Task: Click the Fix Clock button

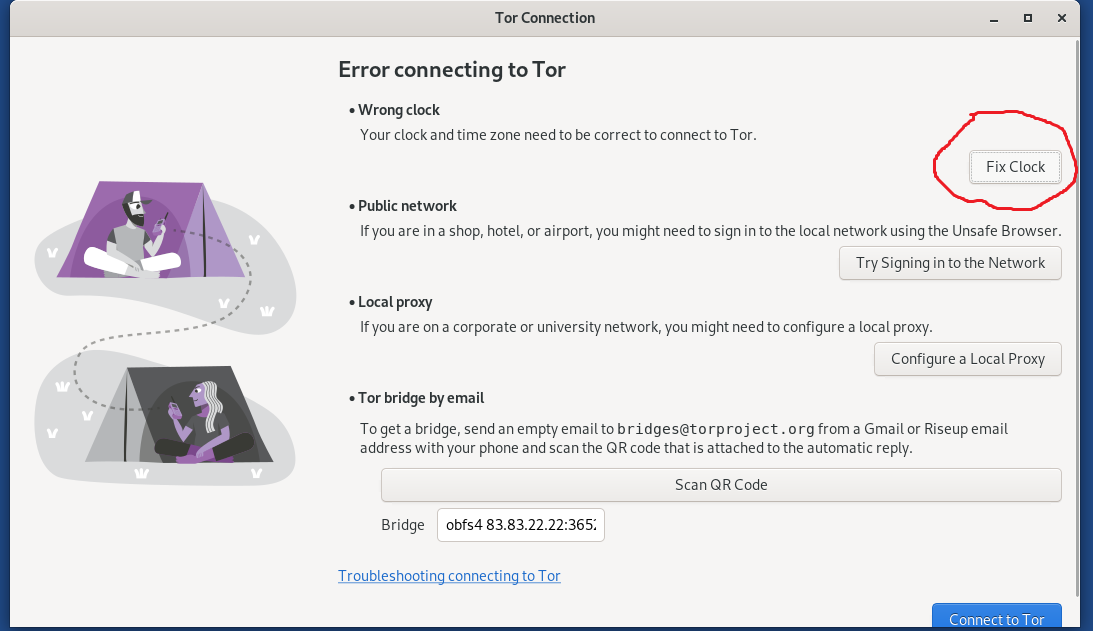Action: pyautogui.click(x=1015, y=167)
